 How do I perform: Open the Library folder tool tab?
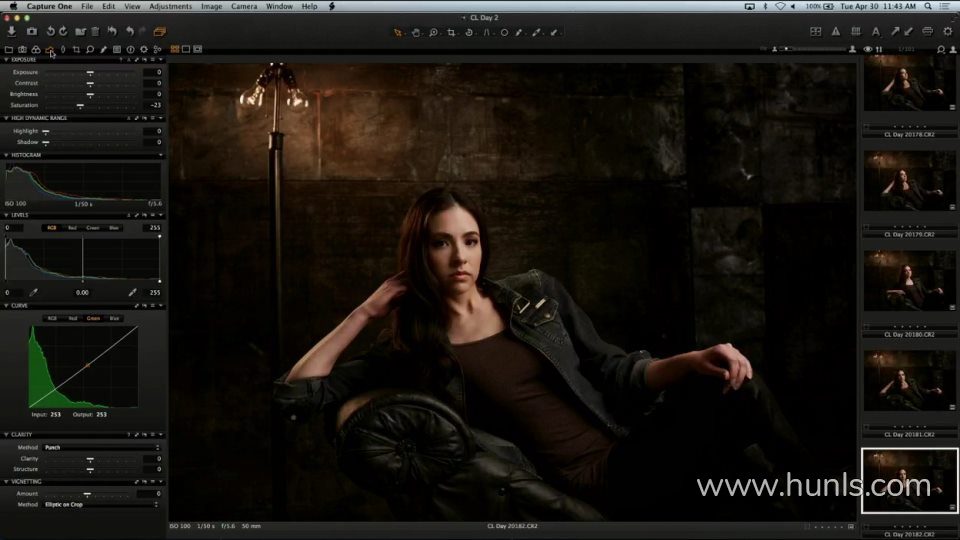tap(9, 50)
